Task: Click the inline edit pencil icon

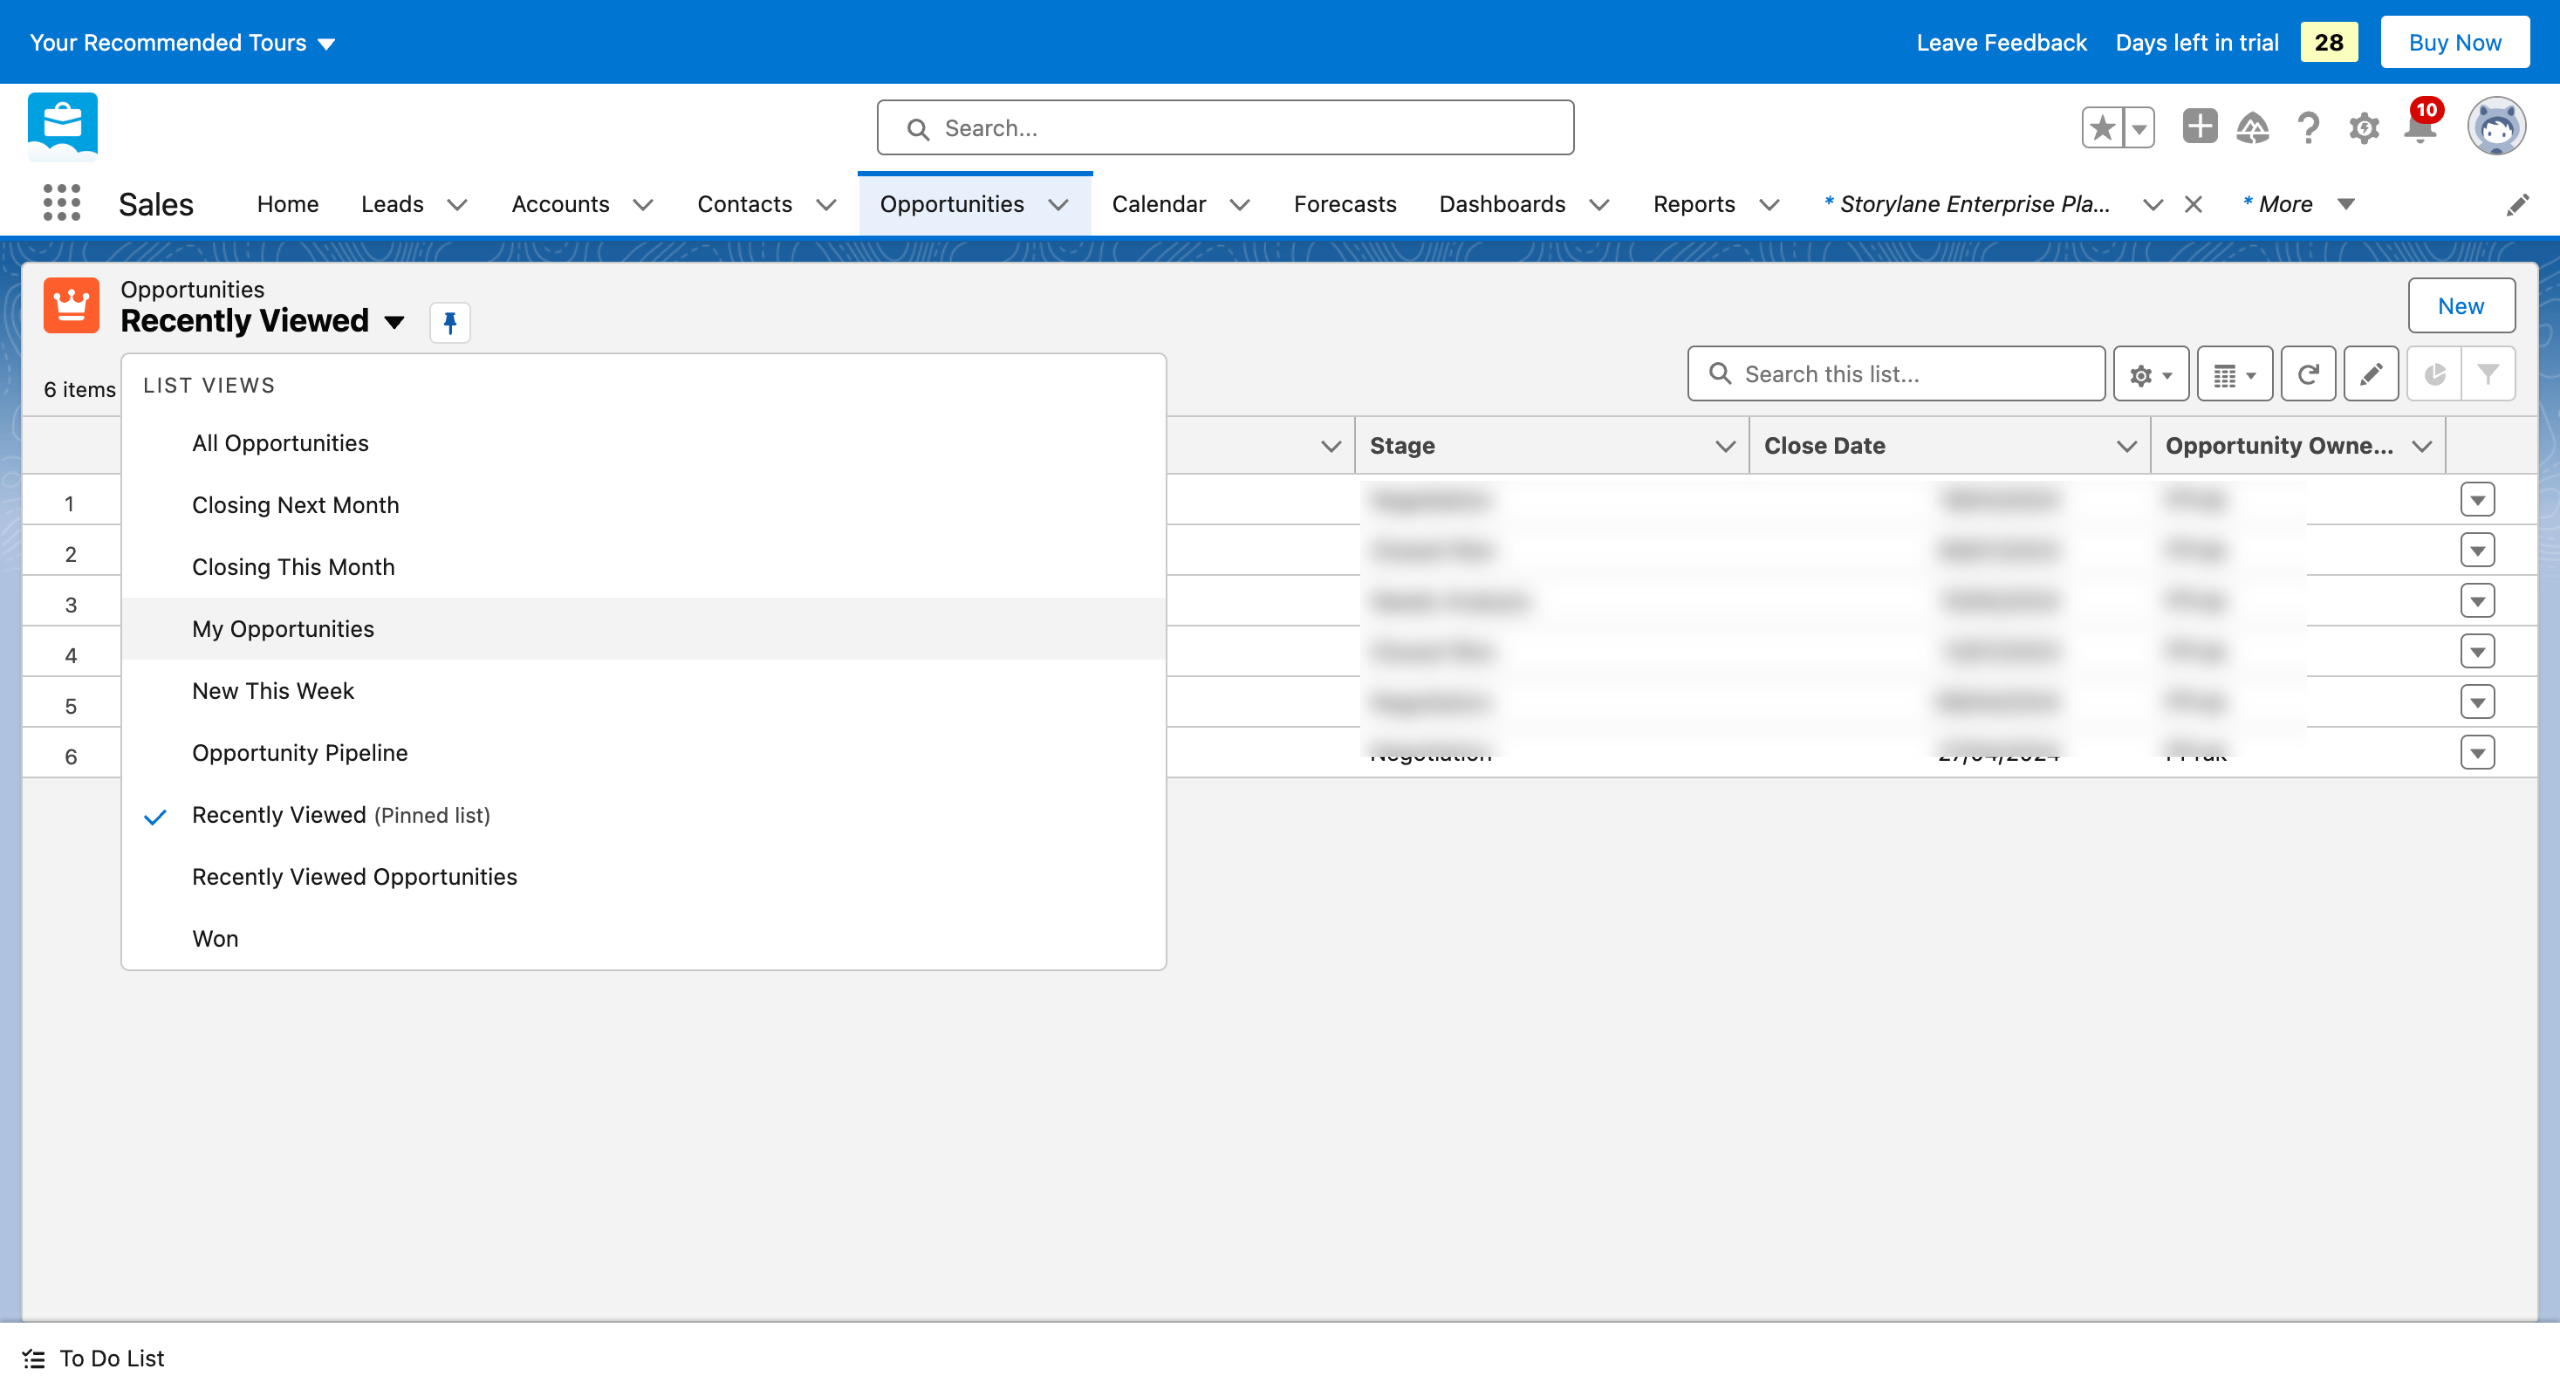Action: (x=2371, y=374)
